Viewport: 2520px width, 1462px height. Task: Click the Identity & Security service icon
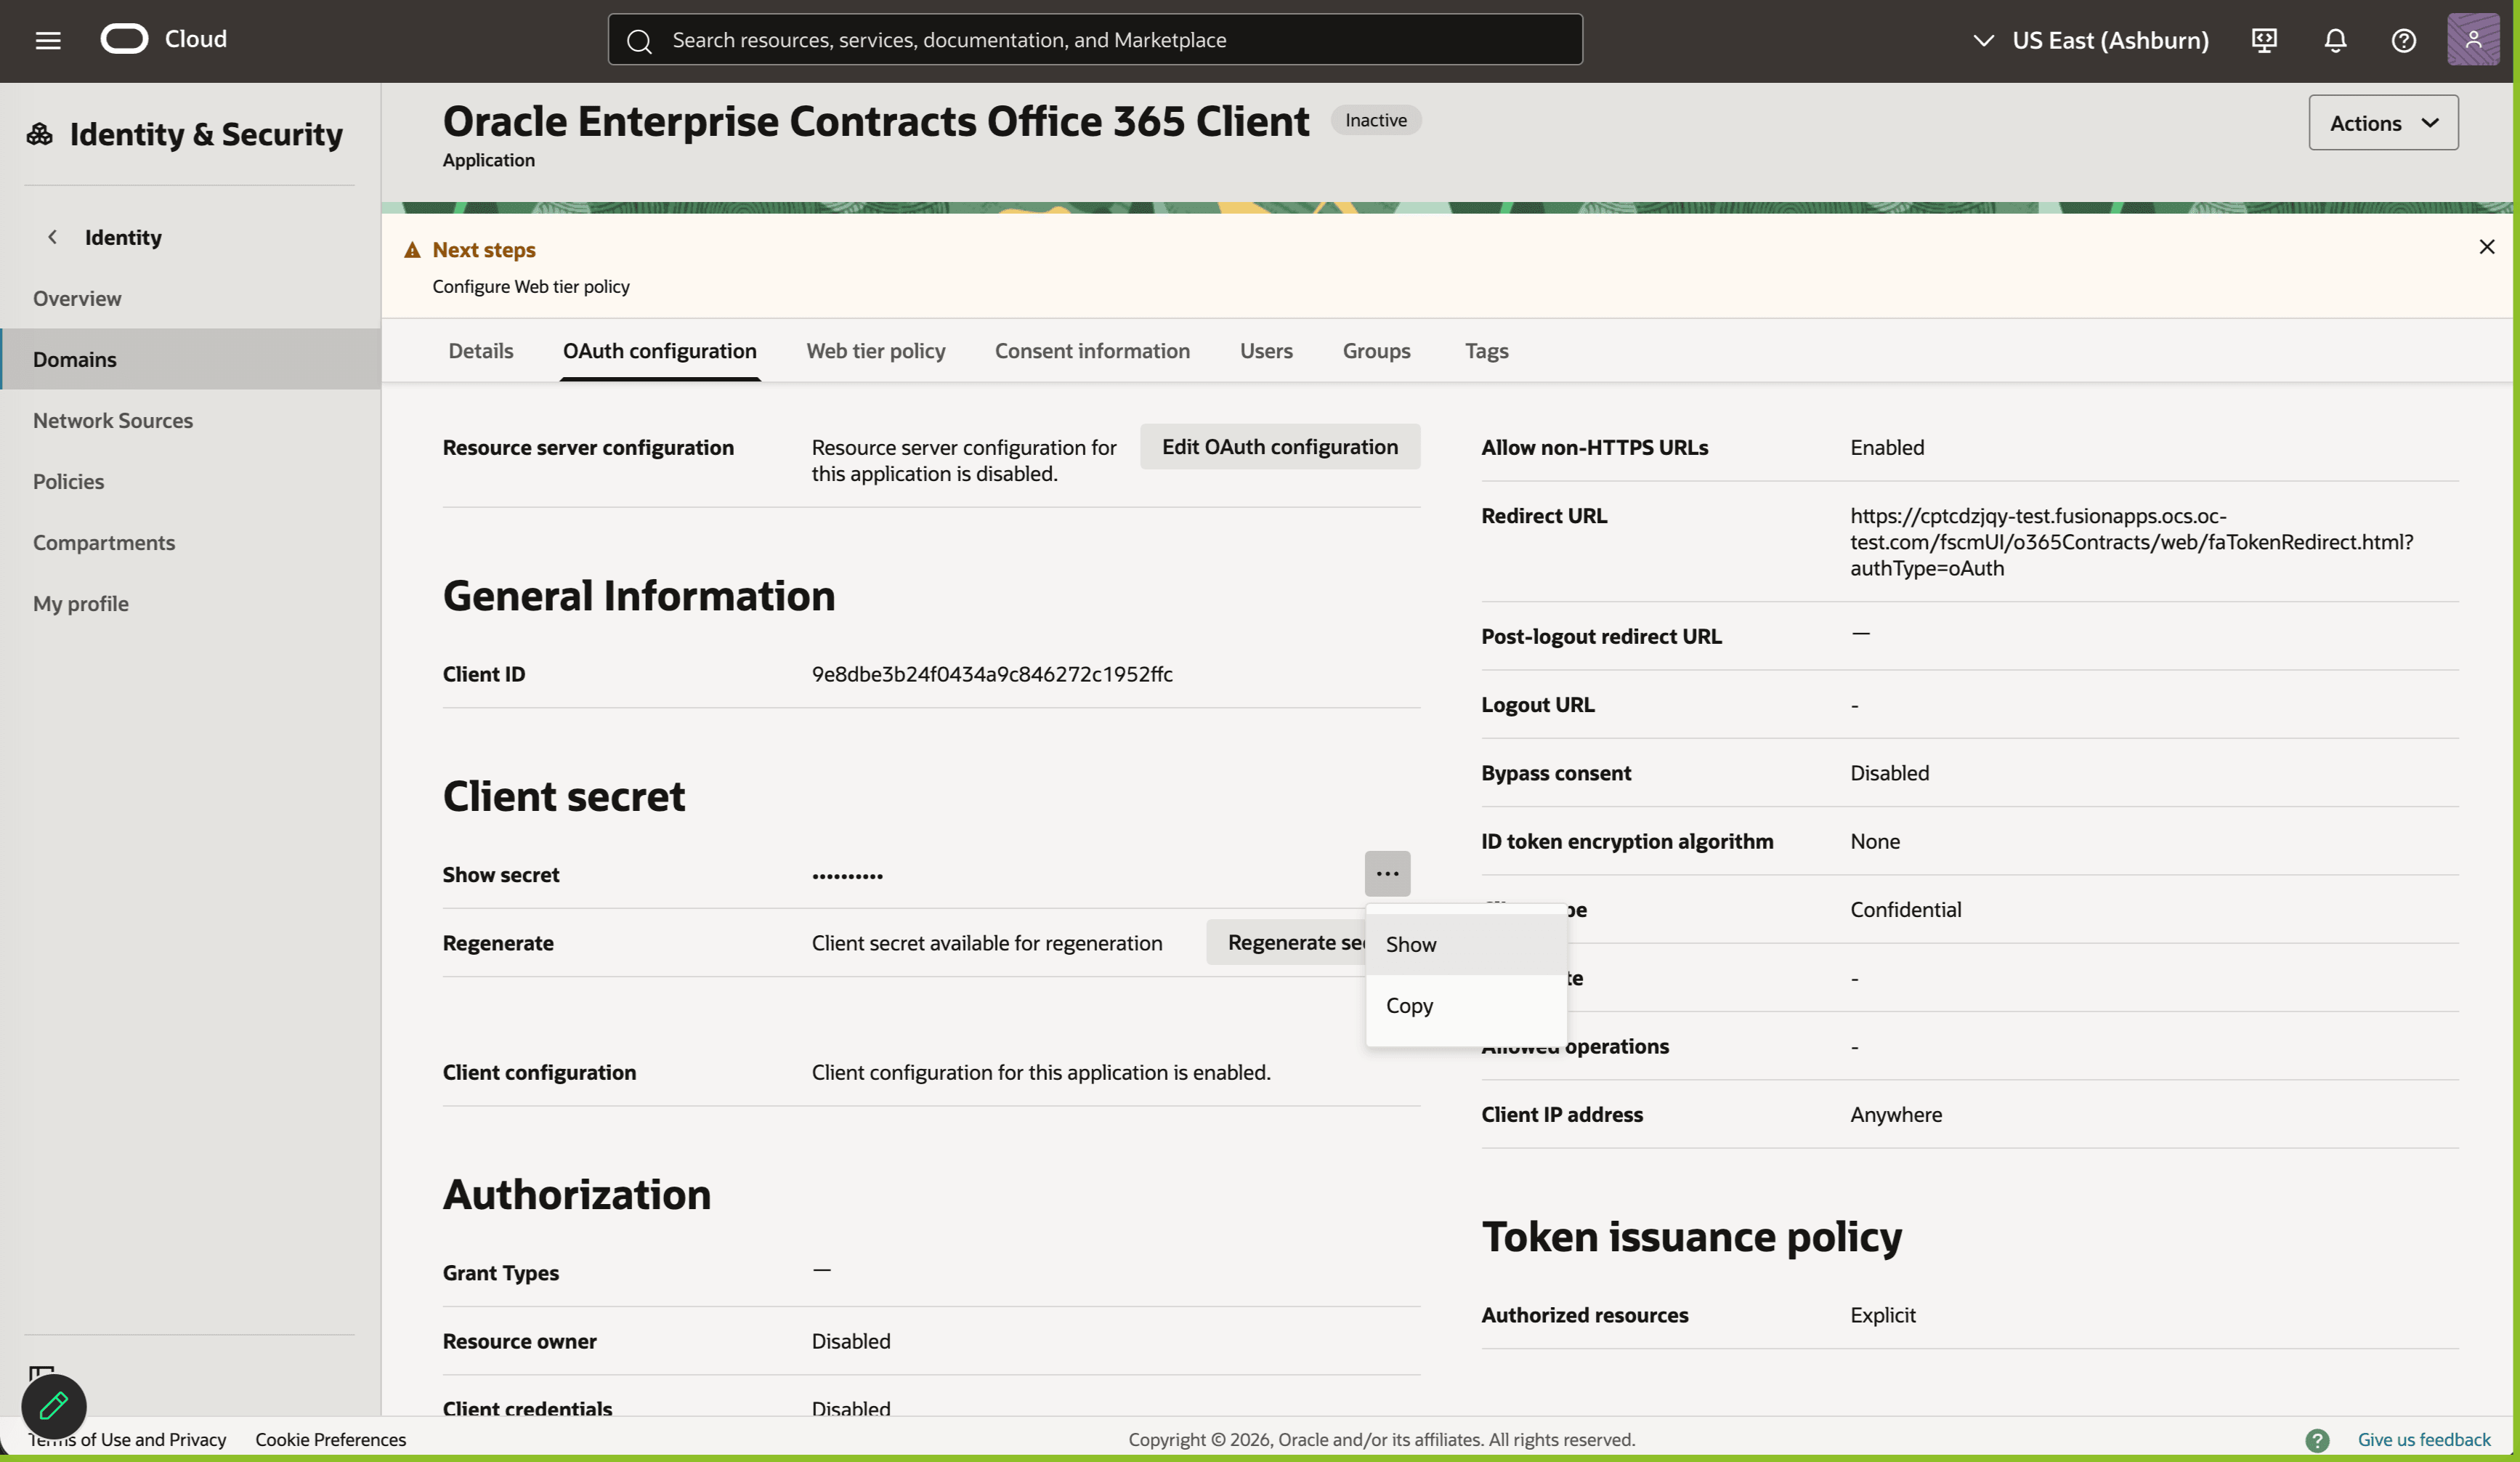pos(40,134)
